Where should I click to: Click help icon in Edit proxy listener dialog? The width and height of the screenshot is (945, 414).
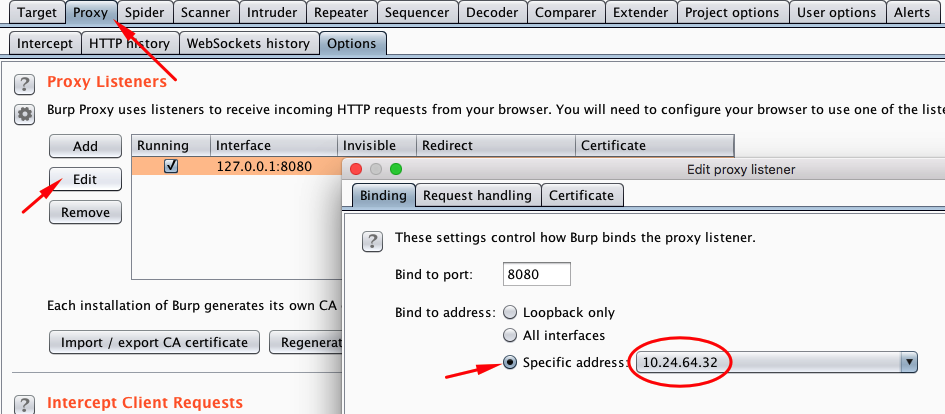[x=372, y=241]
